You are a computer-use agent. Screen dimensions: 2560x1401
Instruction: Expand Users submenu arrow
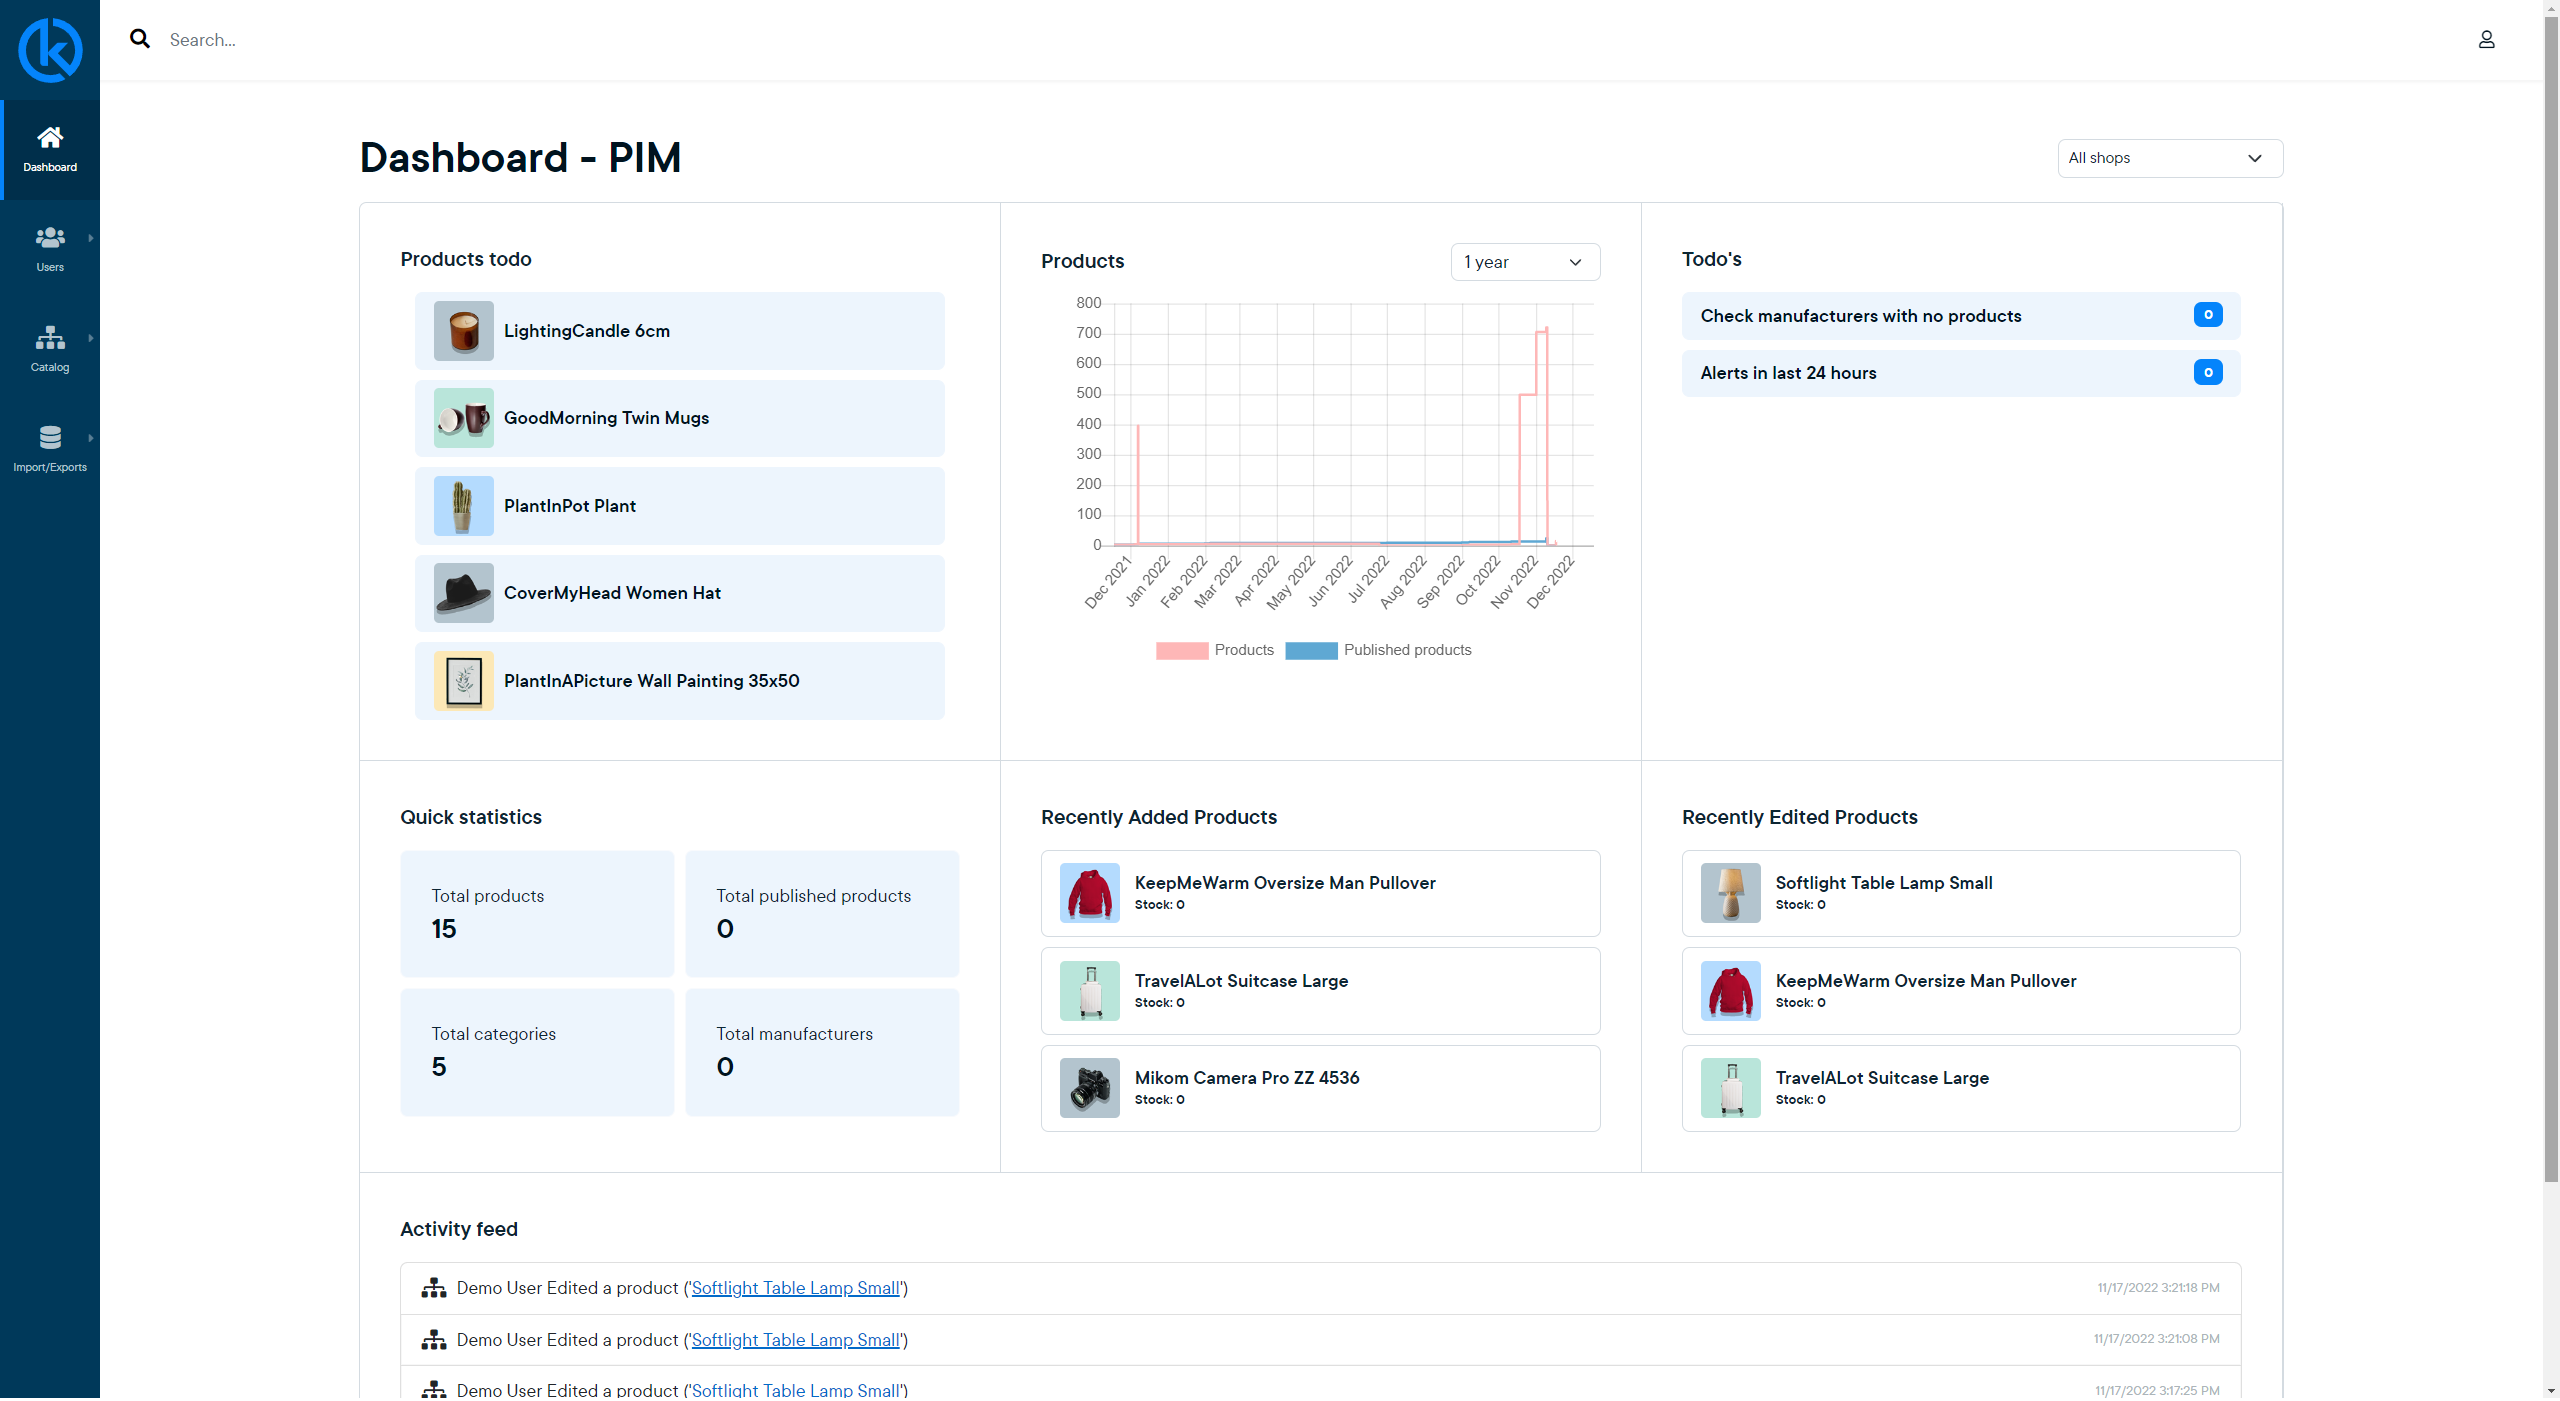coord(91,238)
